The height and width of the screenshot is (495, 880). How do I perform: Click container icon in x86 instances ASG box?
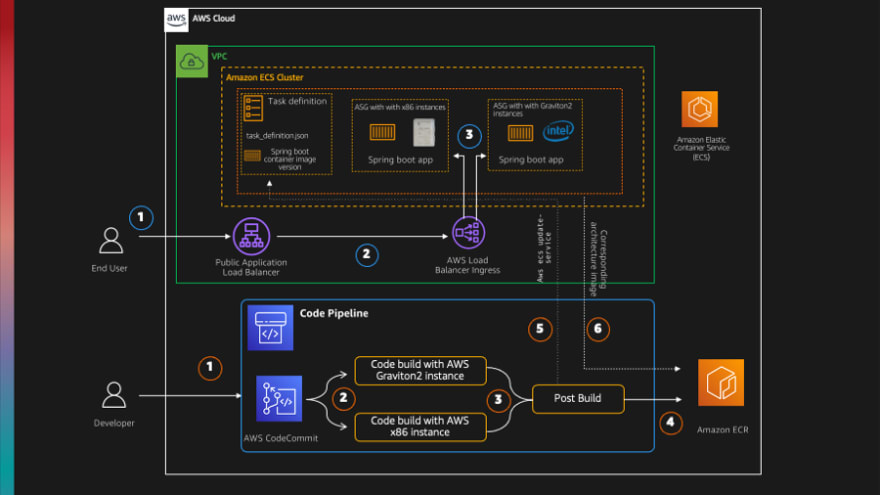(382, 132)
